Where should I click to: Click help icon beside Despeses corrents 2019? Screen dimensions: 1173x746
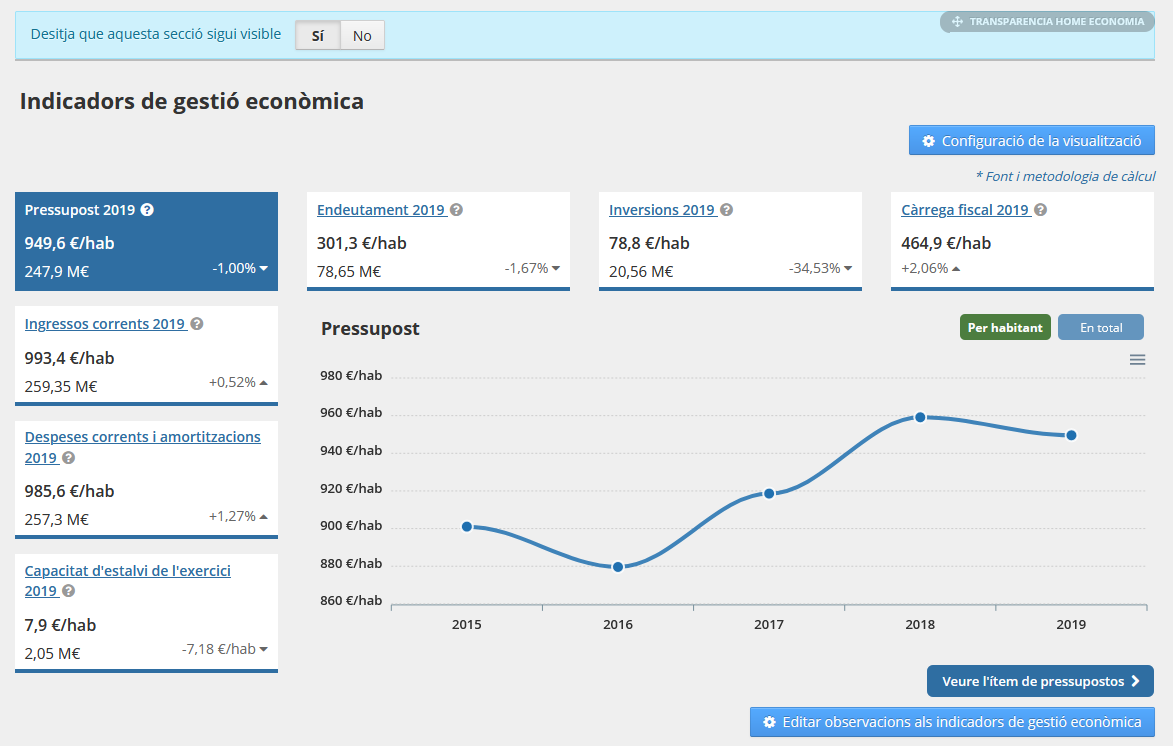pyautogui.click(x=69, y=457)
